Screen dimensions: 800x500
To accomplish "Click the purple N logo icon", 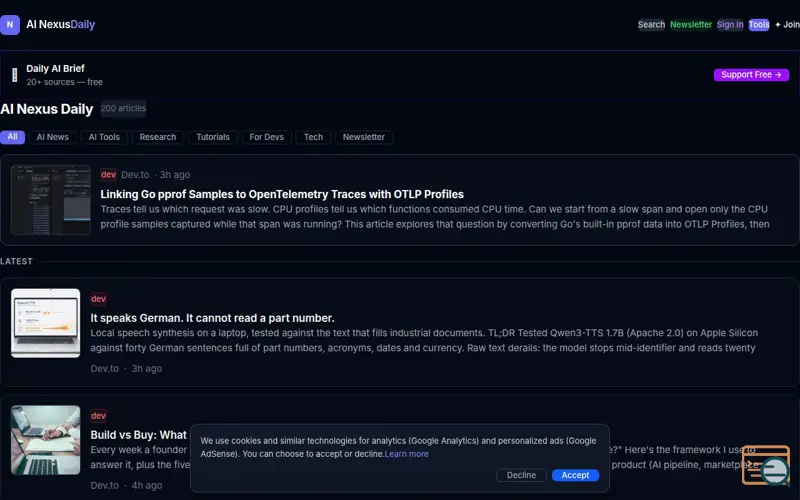I will (10, 24).
